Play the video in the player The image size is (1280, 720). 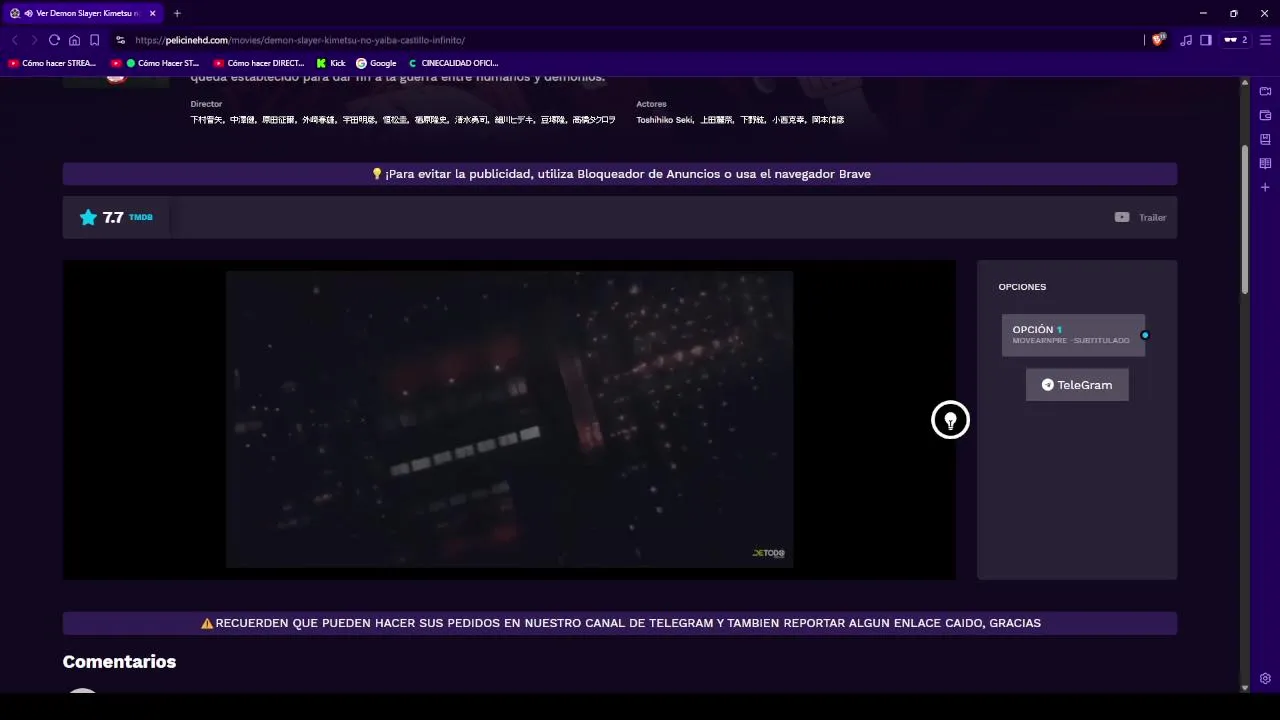pos(509,419)
